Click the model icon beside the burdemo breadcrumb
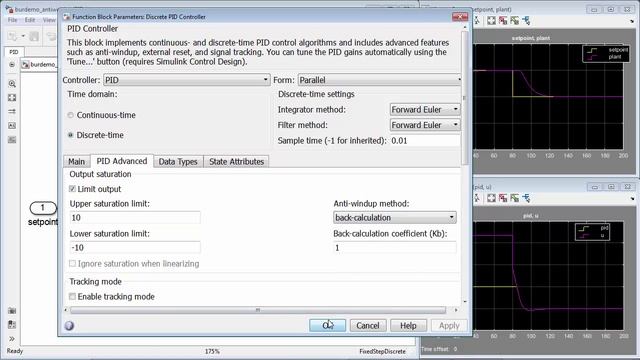Viewport: 640px width, 360px height. 25,64
